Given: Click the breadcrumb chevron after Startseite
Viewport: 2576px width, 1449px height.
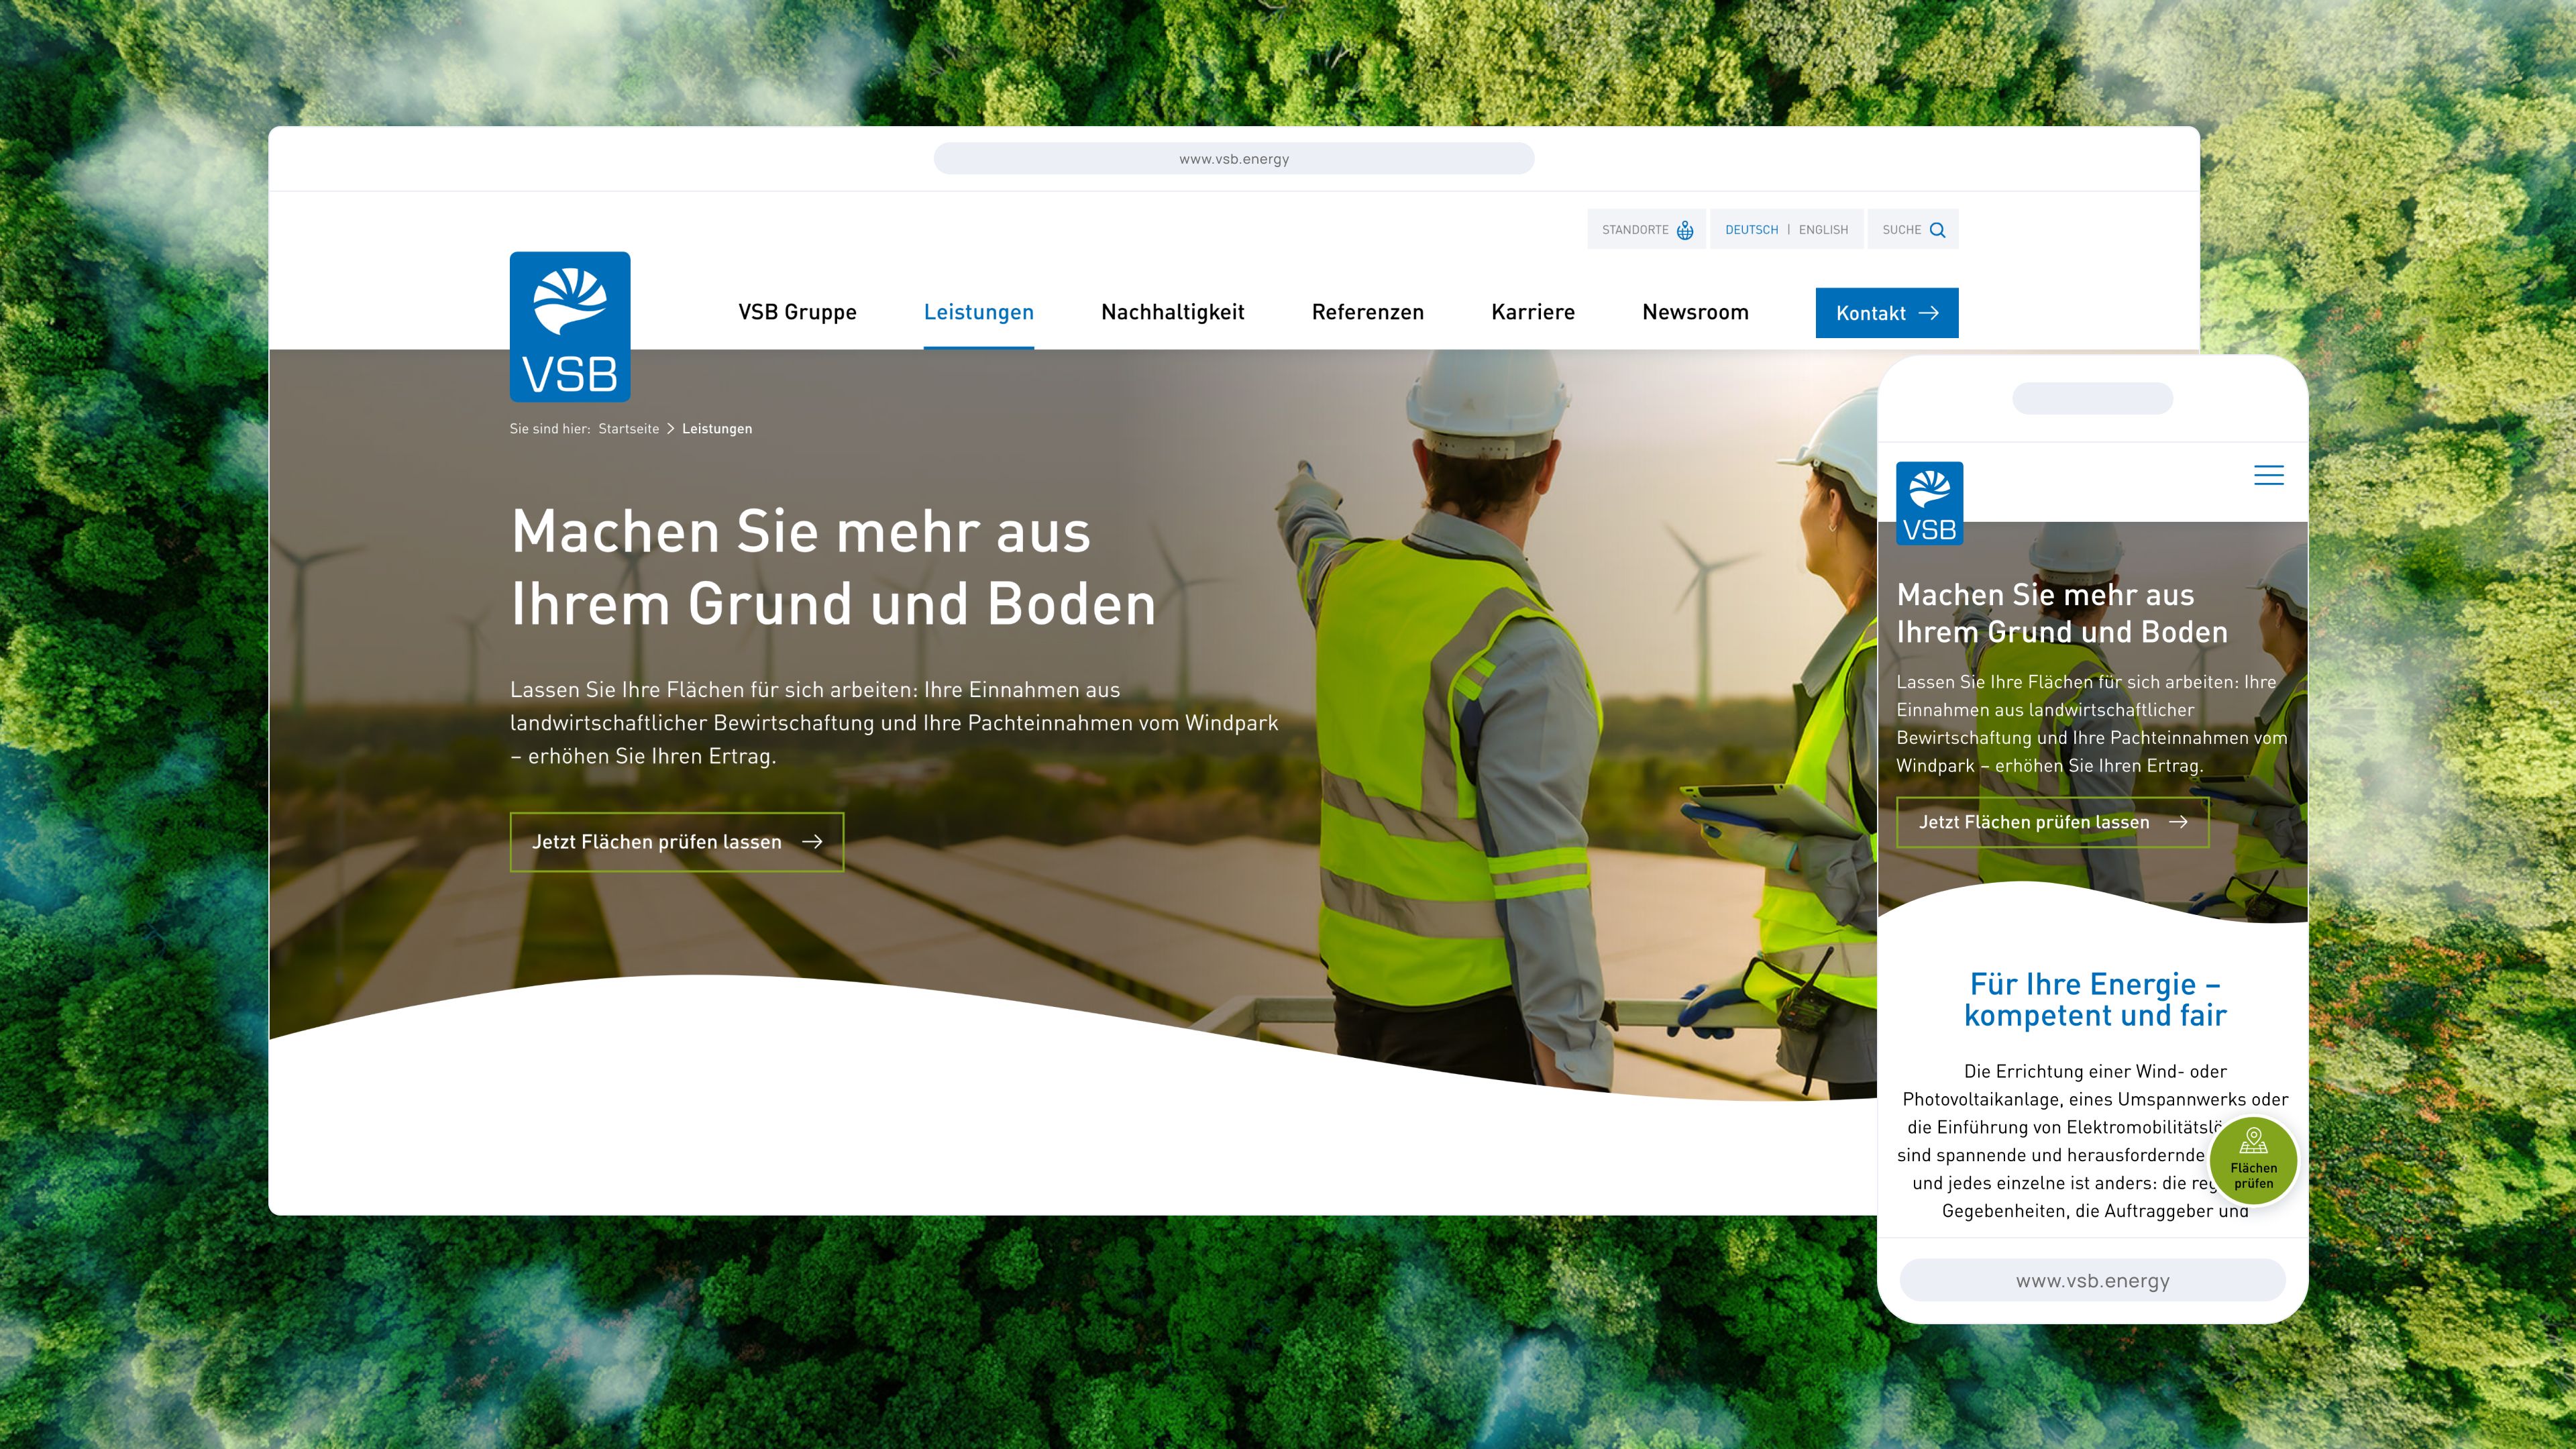Looking at the screenshot, I should click(x=671, y=429).
